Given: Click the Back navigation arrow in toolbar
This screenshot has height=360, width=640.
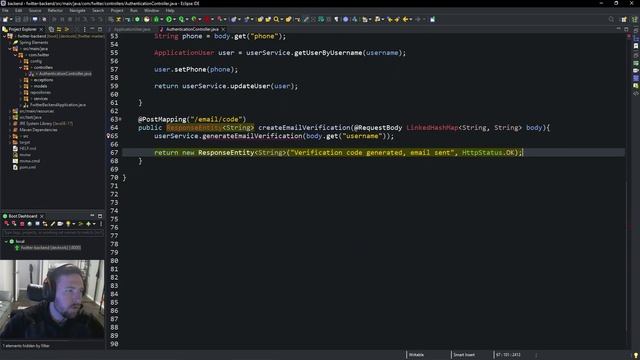Looking at the screenshot, I should pyautogui.click(x=405, y=19).
